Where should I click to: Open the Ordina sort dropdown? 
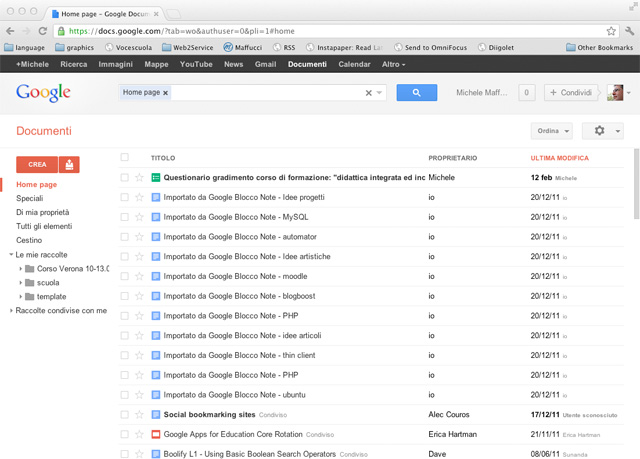pyautogui.click(x=552, y=131)
